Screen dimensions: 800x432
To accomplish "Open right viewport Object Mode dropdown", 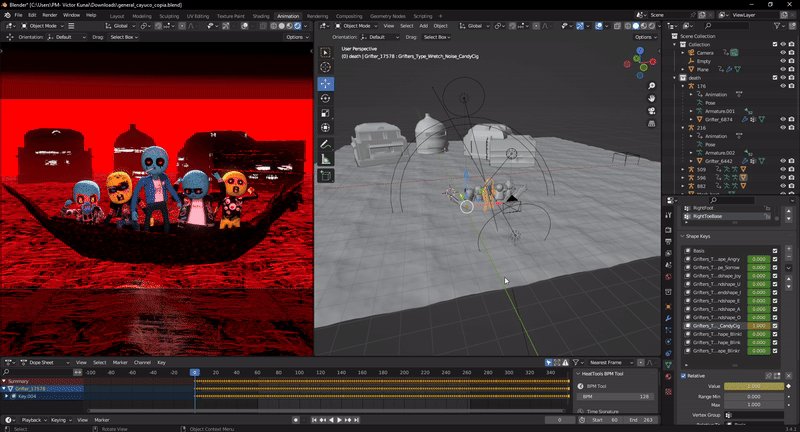I will tap(356, 26).
